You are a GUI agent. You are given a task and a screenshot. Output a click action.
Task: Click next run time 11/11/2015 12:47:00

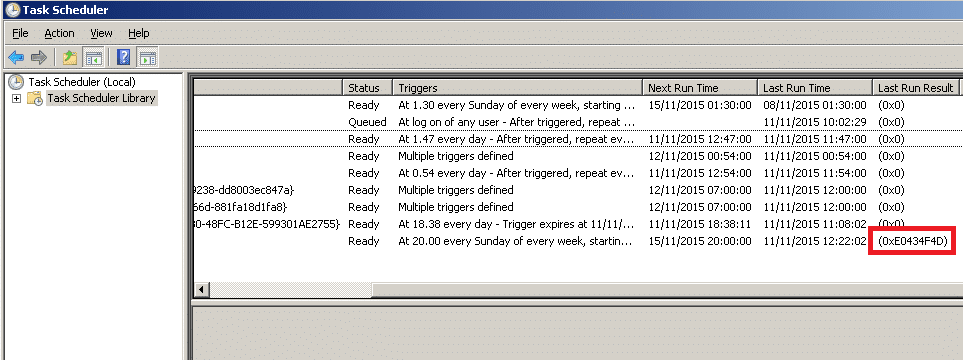(x=700, y=139)
